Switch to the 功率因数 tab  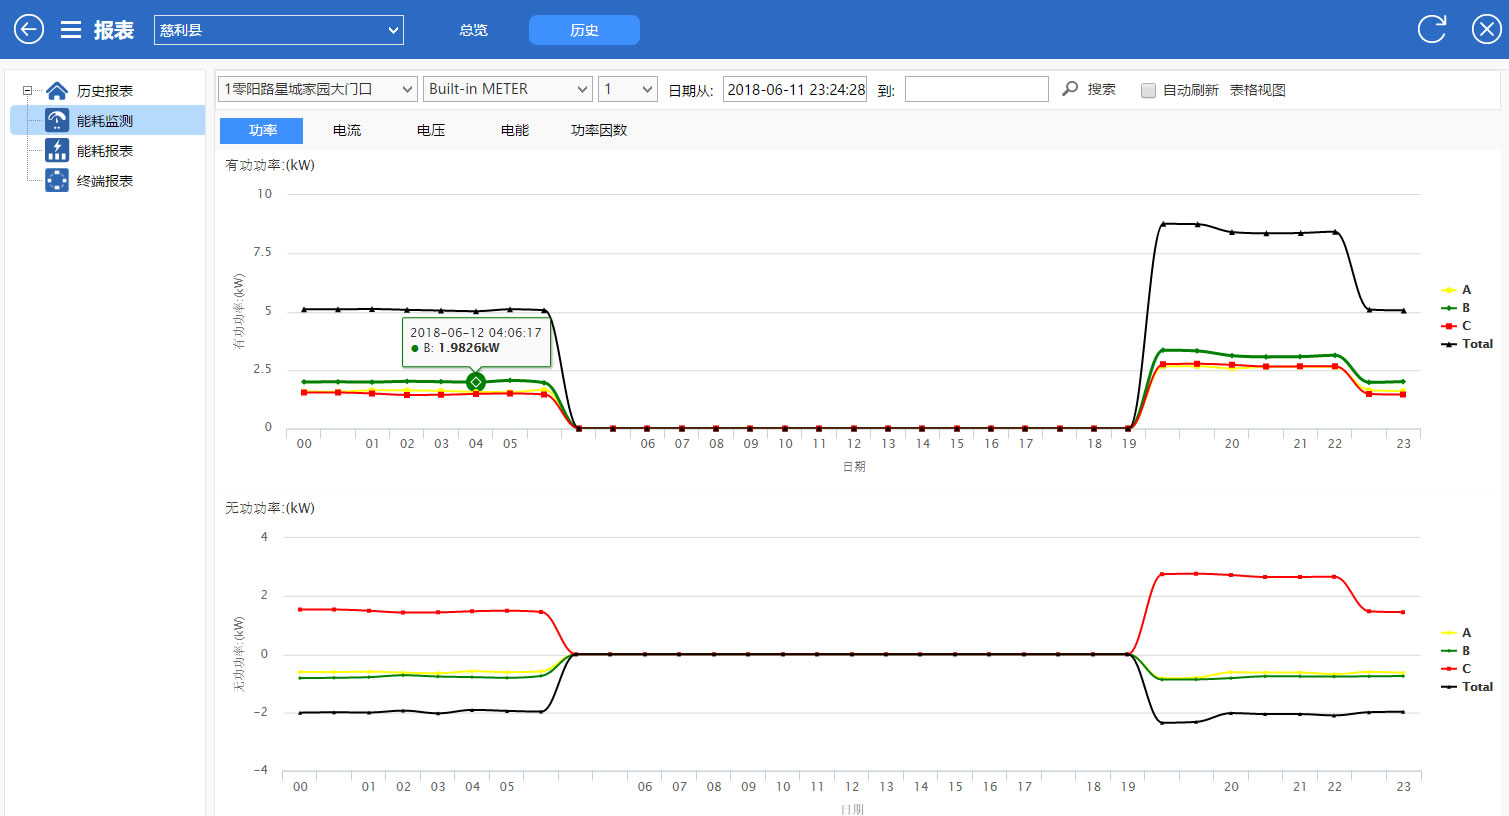click(599, 131)
